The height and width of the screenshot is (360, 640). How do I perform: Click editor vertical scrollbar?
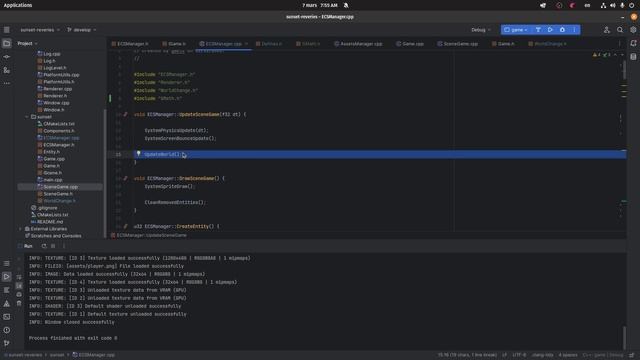pyautogui.click(x=624, y=70)
